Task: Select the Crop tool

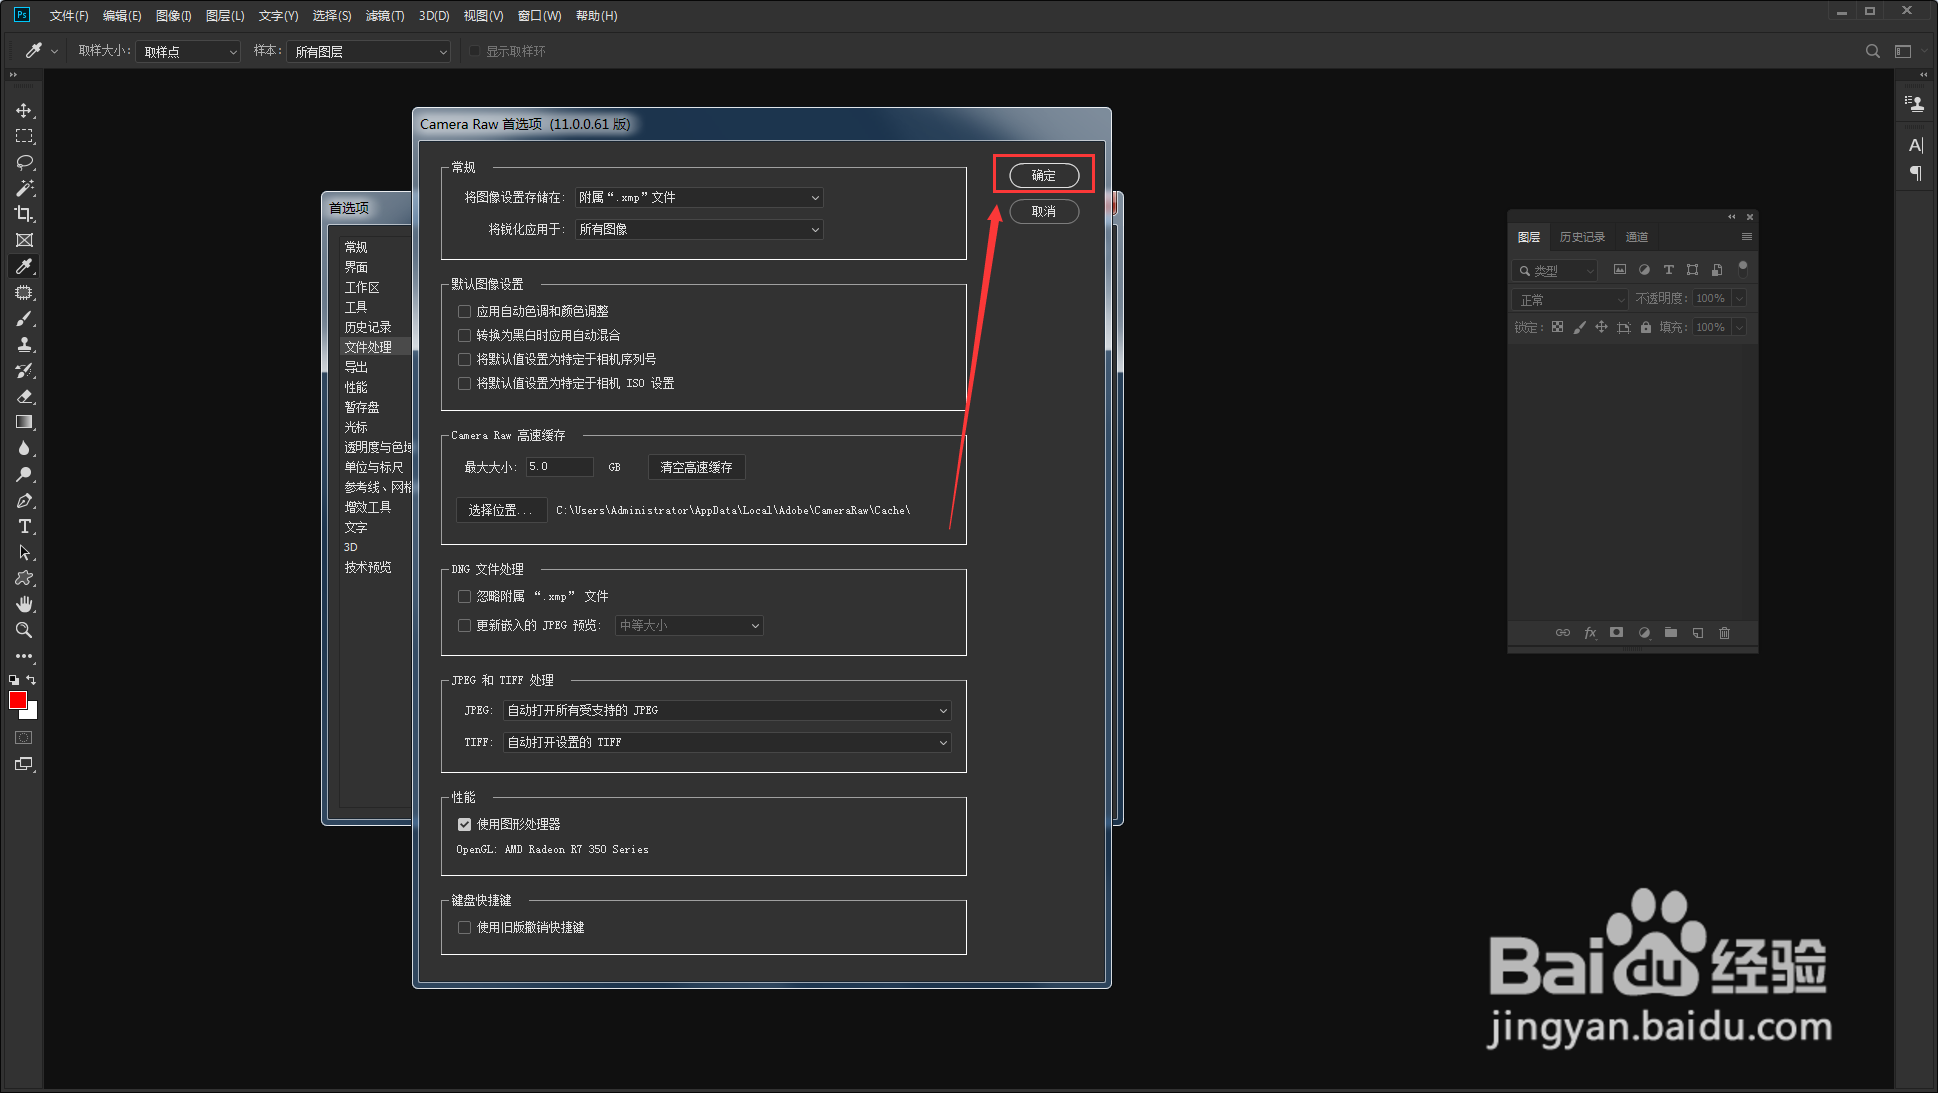Action: point(24,214)
